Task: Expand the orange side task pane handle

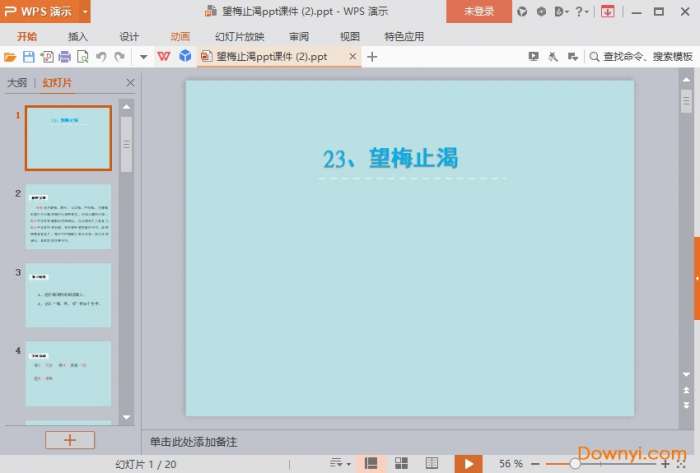Action: 697,278
